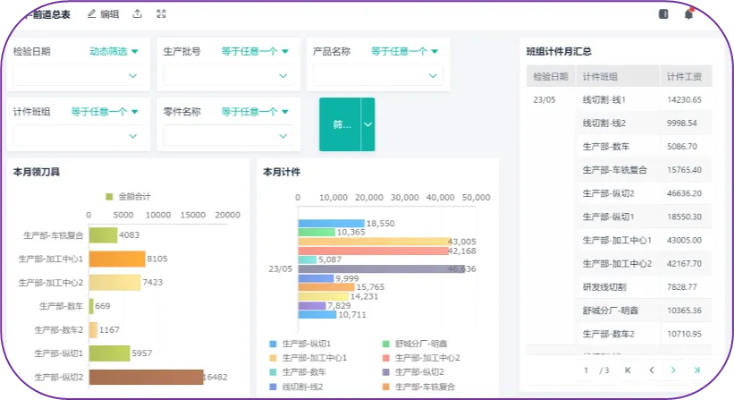Click the page number input field
Viewport: 734px width, 400px height.
coord(587,370)
